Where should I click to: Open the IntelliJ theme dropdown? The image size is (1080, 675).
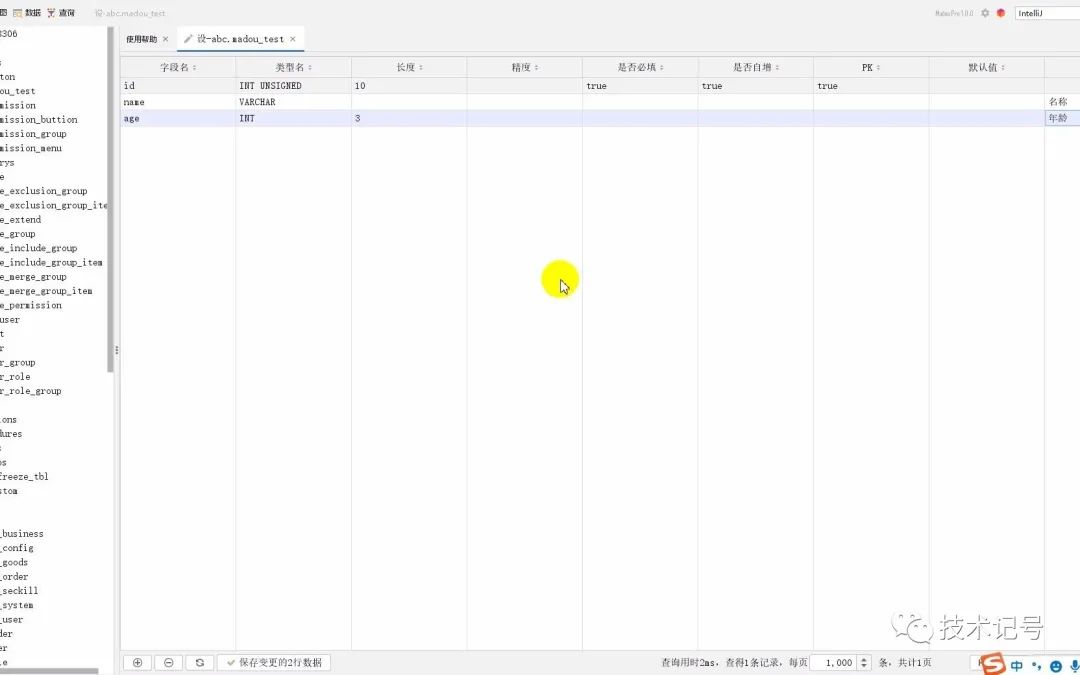point(1047,13)
